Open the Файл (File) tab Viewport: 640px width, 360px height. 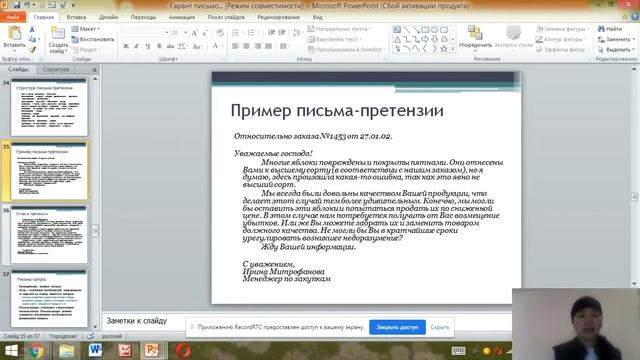pyautogui.click(x=13, y=17)
